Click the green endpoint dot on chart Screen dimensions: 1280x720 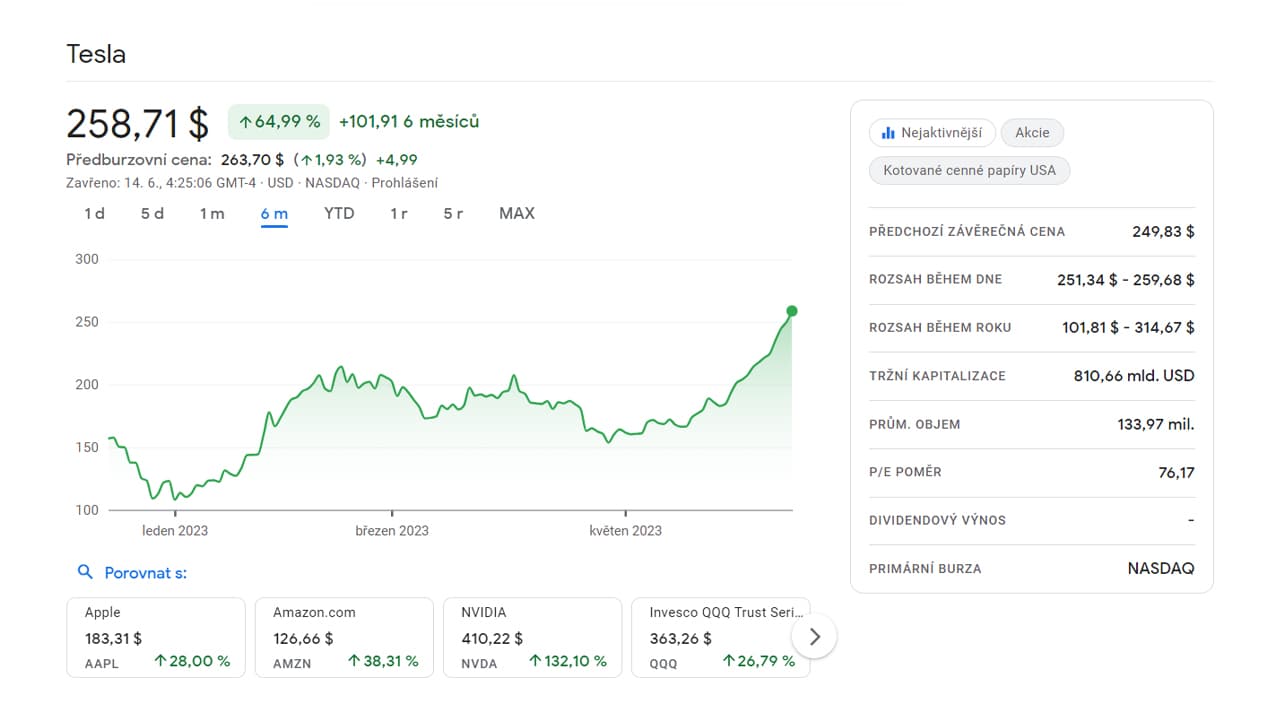tap(792, 311)
